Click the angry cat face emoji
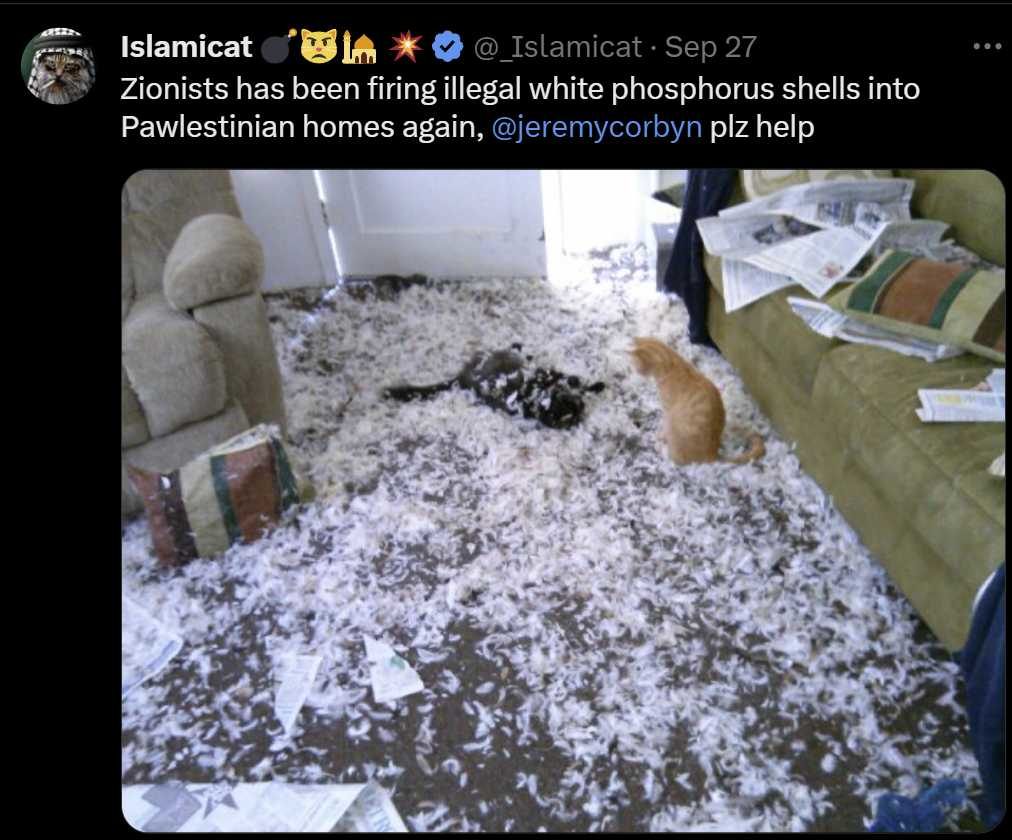 319,46
